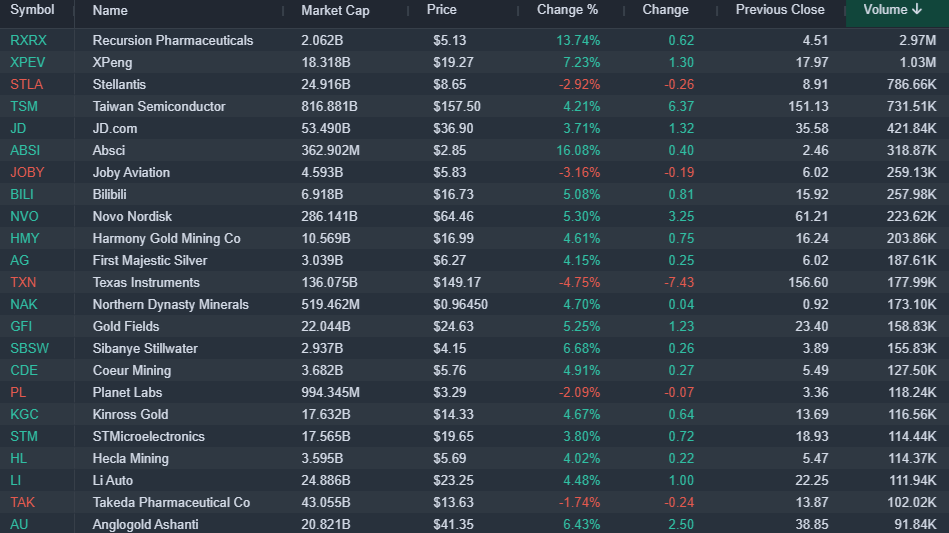This screenshot has width=949, height=533.
Task: Click the 16.08% change value
Action: [x=578, y=151]
